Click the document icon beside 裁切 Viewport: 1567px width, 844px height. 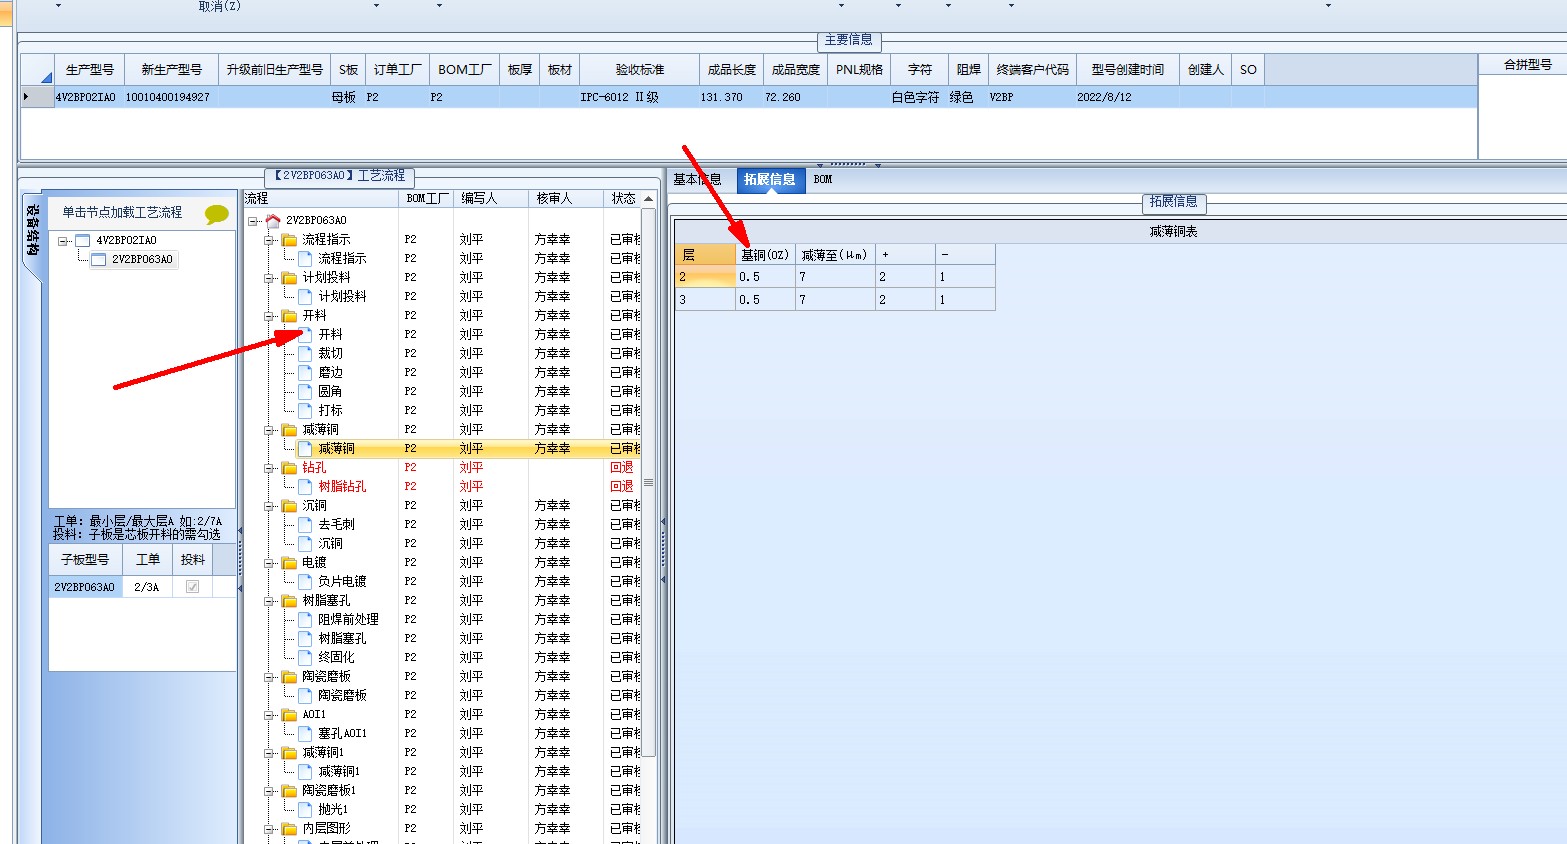click(x=305, y=353)
